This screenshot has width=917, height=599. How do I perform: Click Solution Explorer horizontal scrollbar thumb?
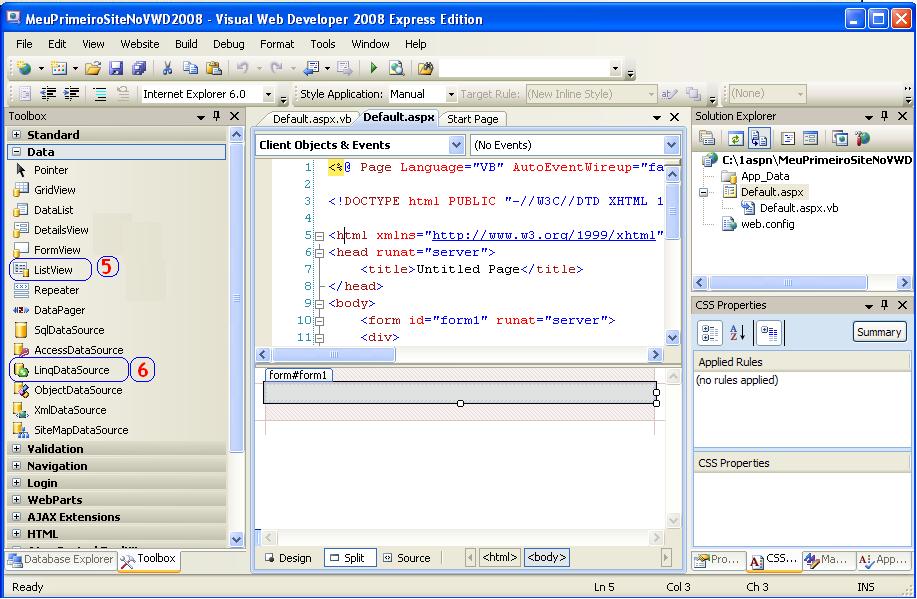[788, 283]
